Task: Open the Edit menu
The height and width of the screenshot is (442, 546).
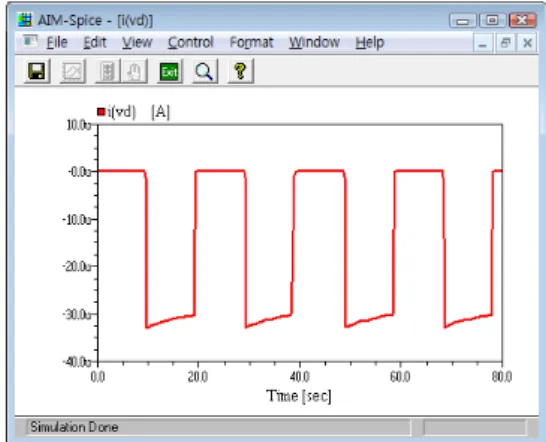Action: pos(95,42)
